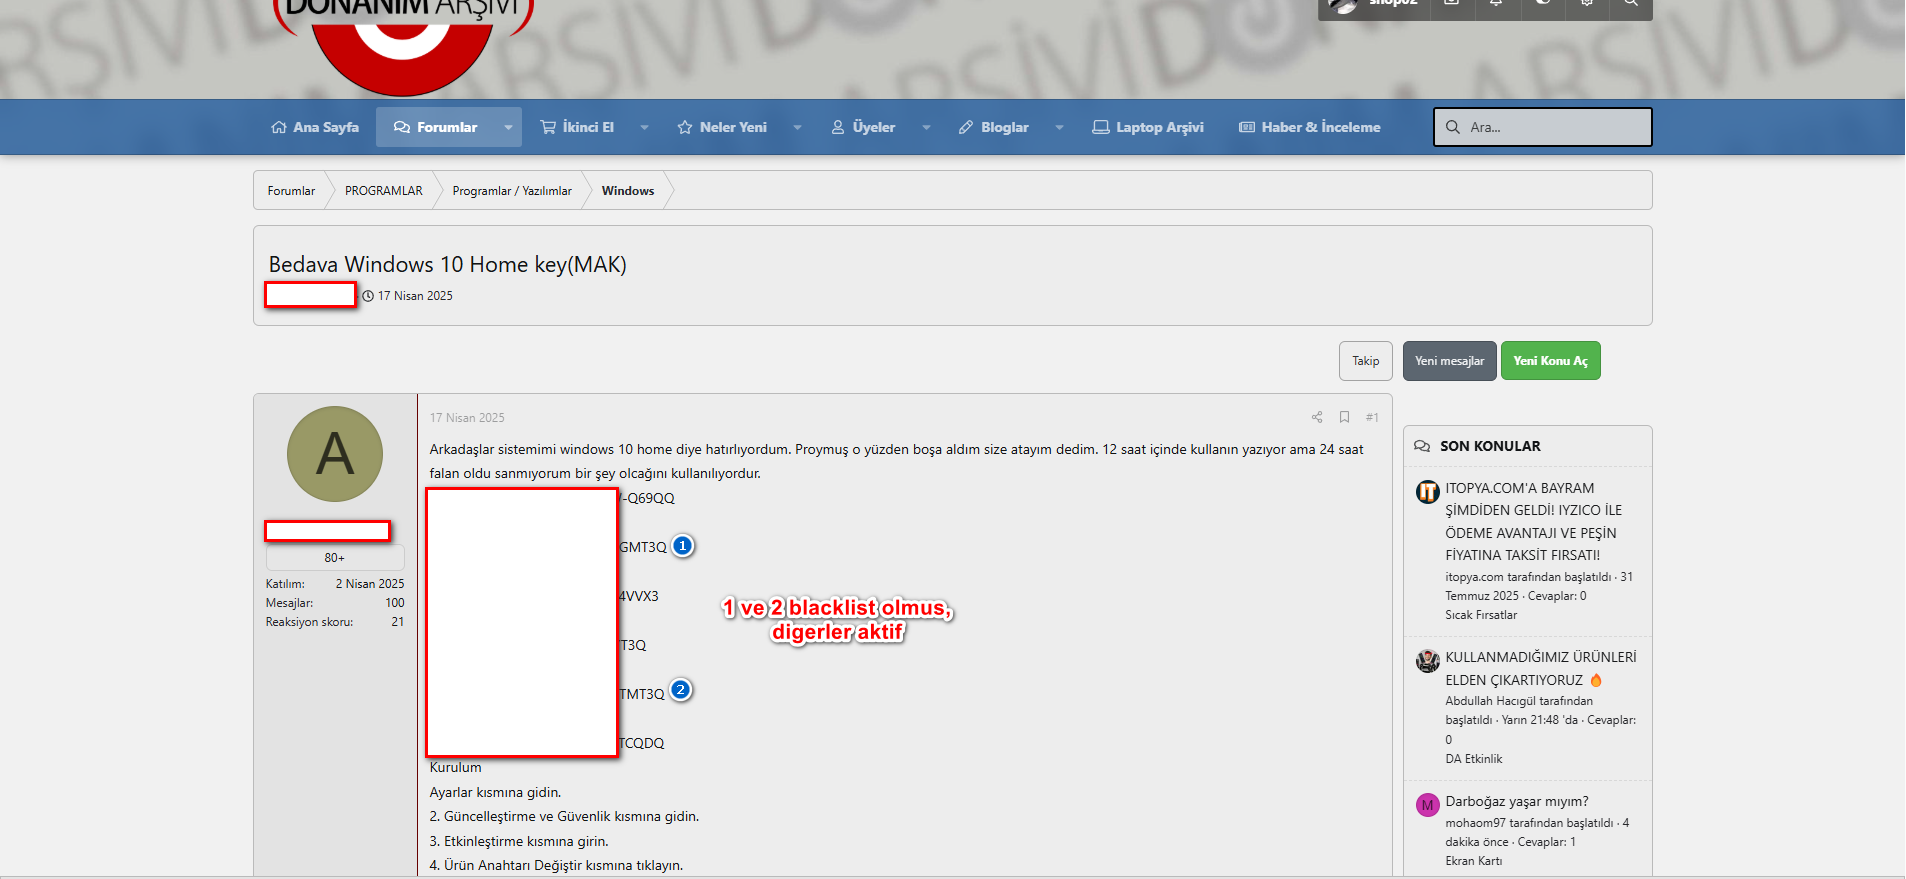Open Üyeler in the navigation bar

click(x=863, y=127)
